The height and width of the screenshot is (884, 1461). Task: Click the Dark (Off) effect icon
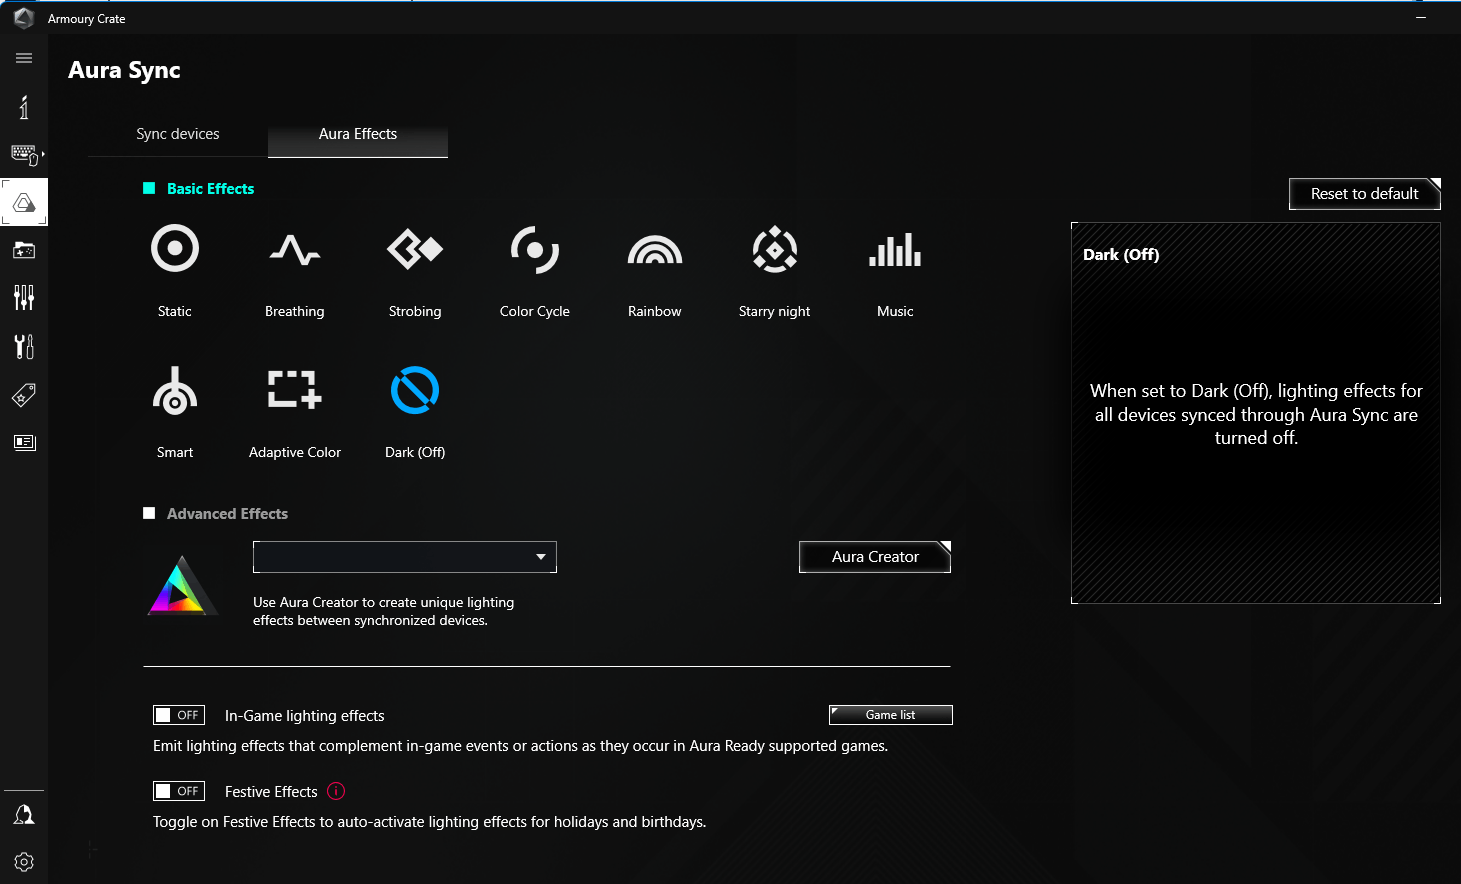(415, 390)
